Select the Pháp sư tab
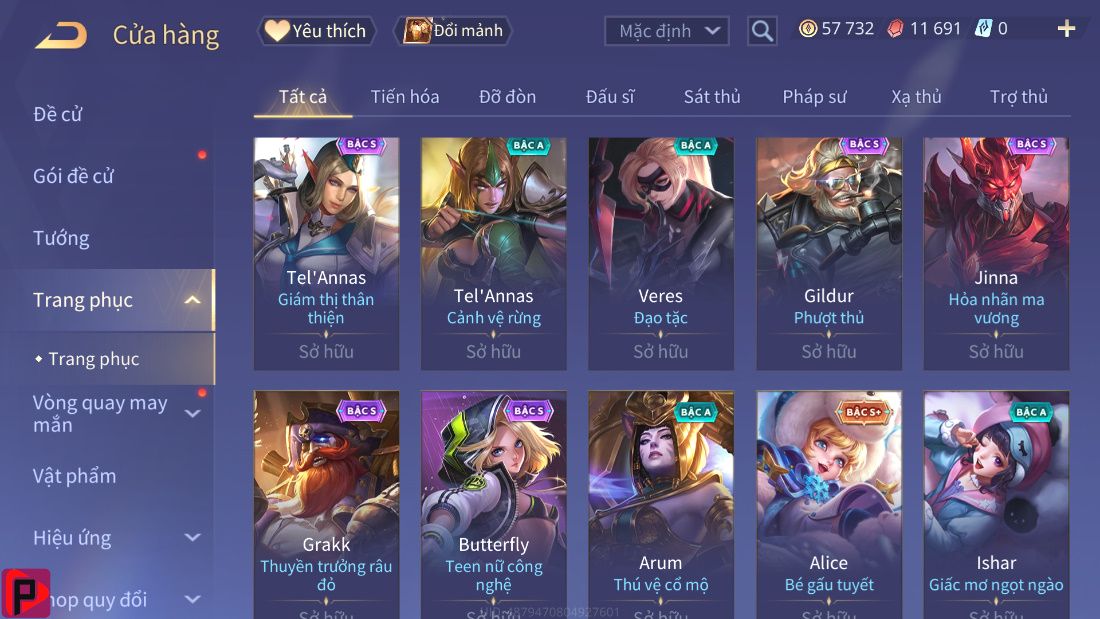1100x619 pixels. (814, 97)
